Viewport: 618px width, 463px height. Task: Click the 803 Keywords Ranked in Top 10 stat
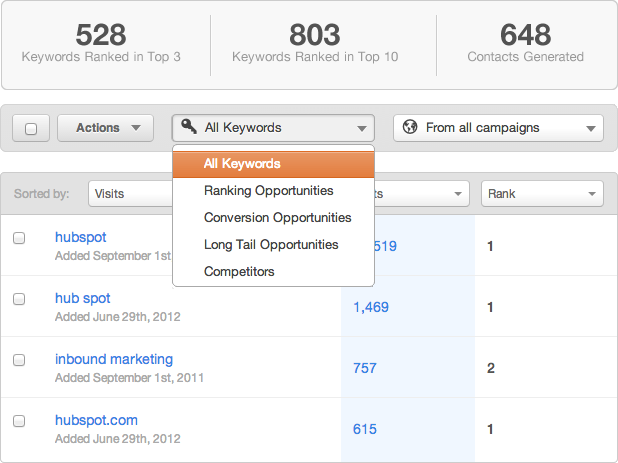point(315,43)
